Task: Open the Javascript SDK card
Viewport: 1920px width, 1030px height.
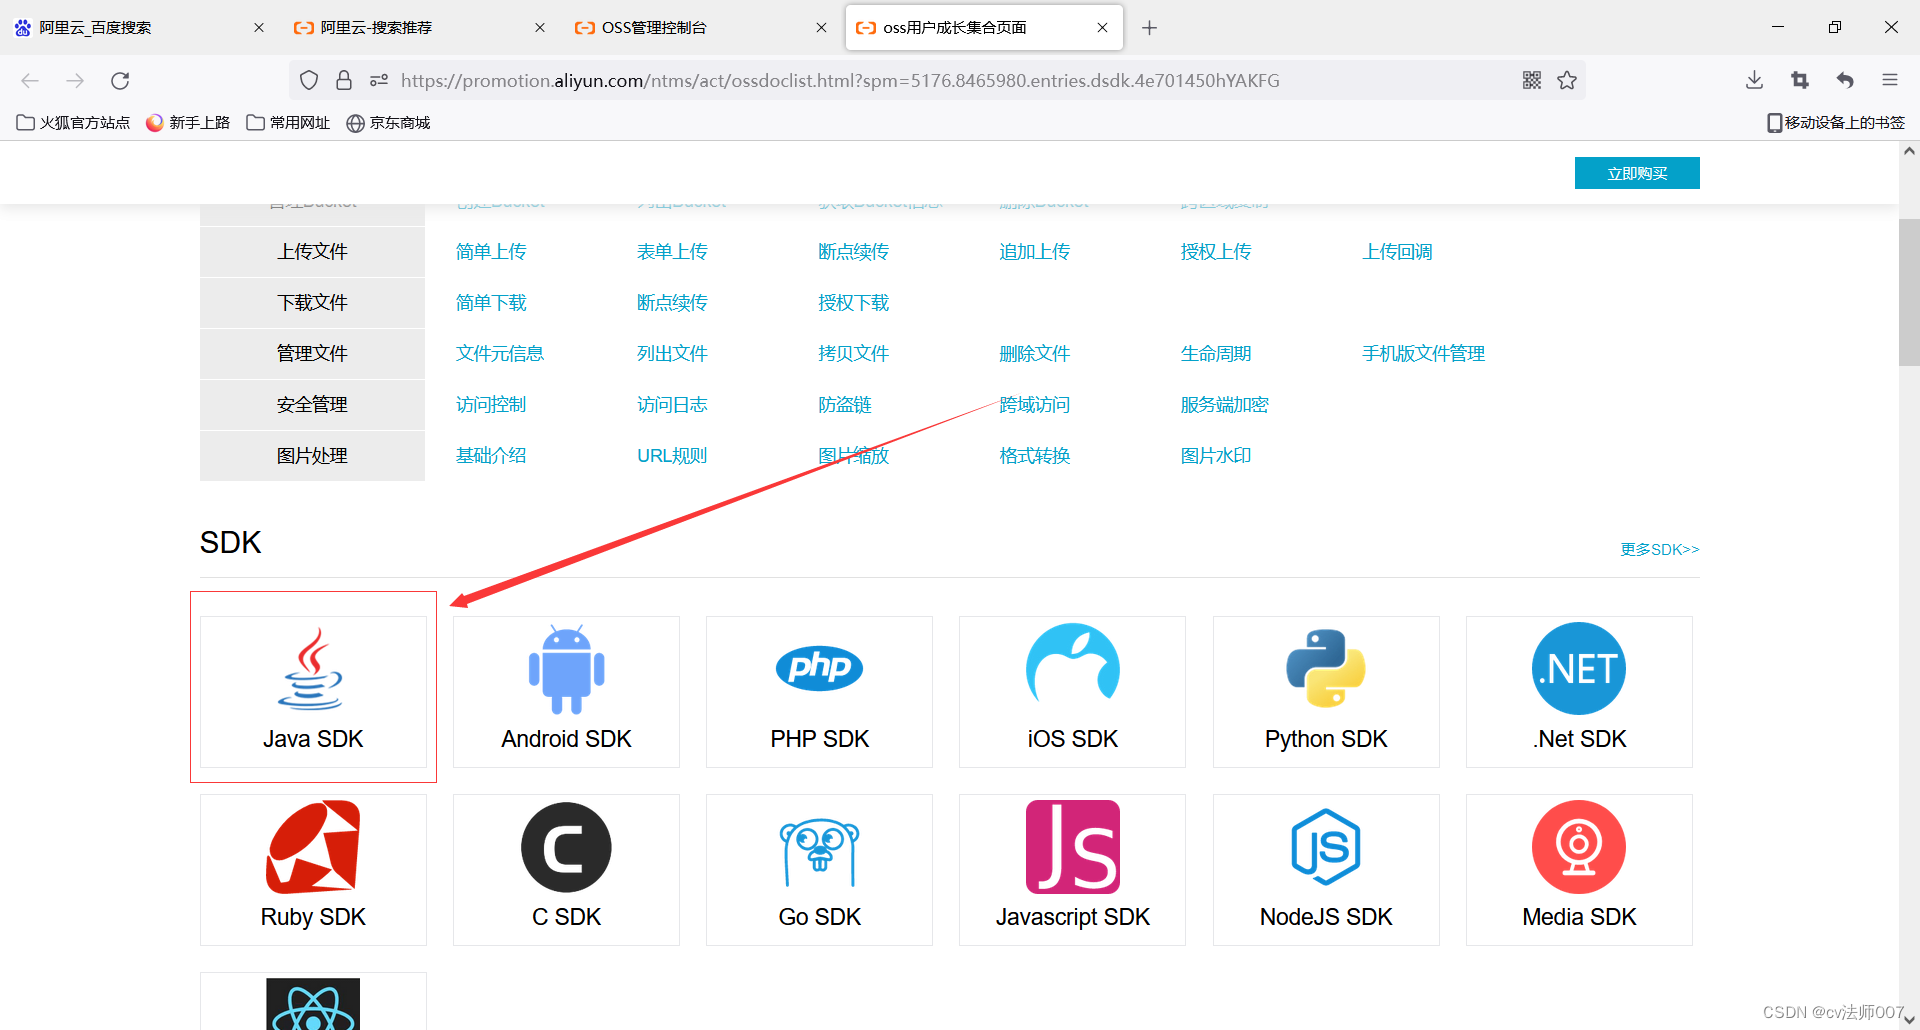Action: [x=1072, y=870]
